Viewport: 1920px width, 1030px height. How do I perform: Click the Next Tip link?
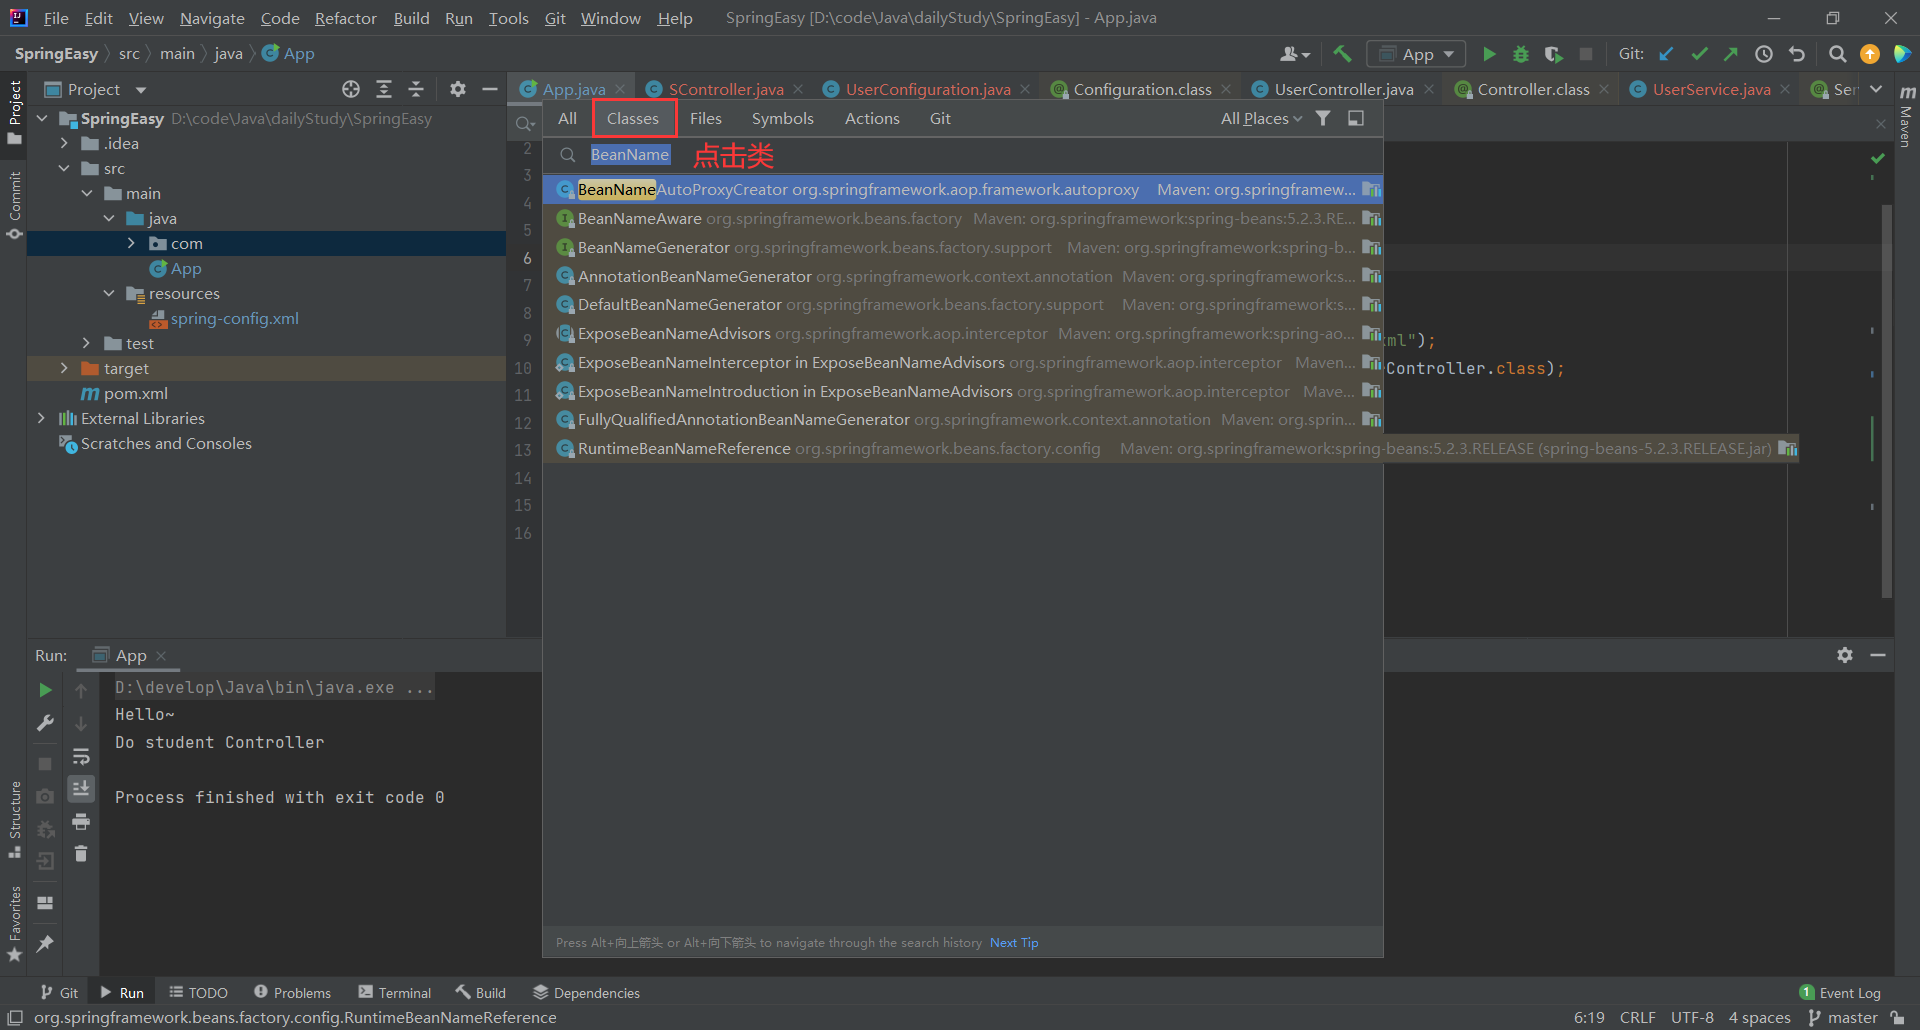[1014, 943]
